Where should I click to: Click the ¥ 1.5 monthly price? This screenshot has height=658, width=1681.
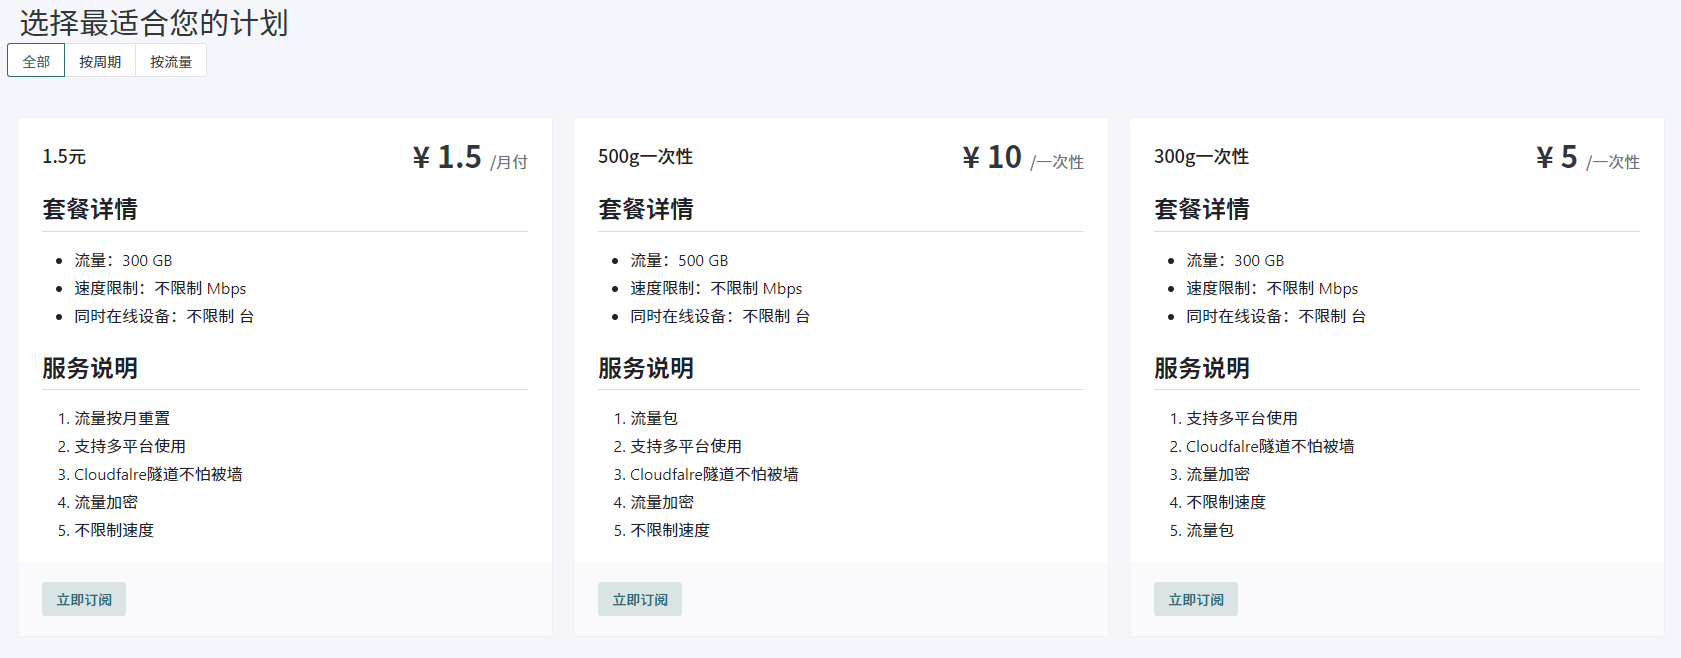point(447,157)
